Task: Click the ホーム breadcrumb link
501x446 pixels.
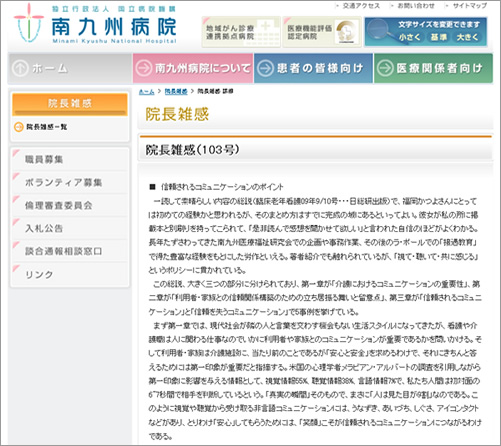Action: click(147, 91)
